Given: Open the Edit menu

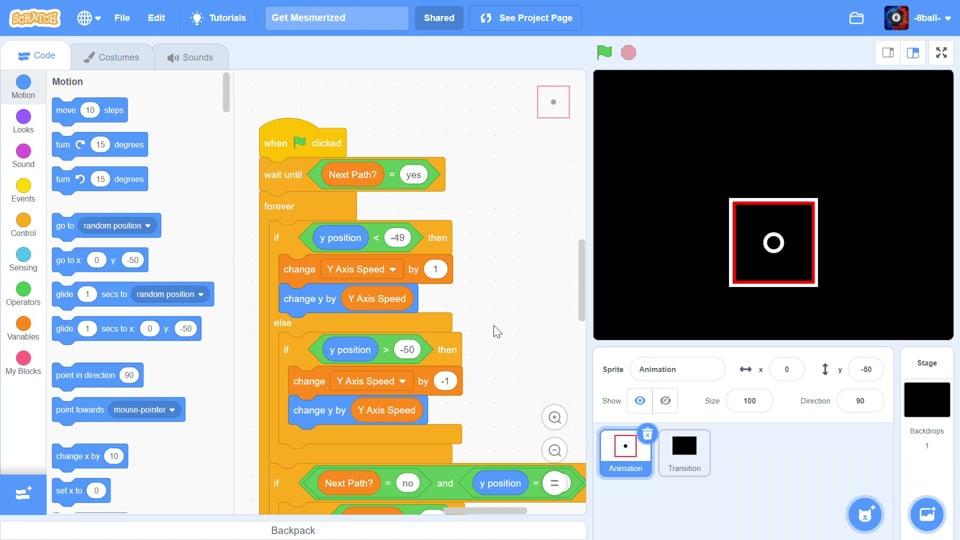Looking at the screenshot, I should 156,18.
